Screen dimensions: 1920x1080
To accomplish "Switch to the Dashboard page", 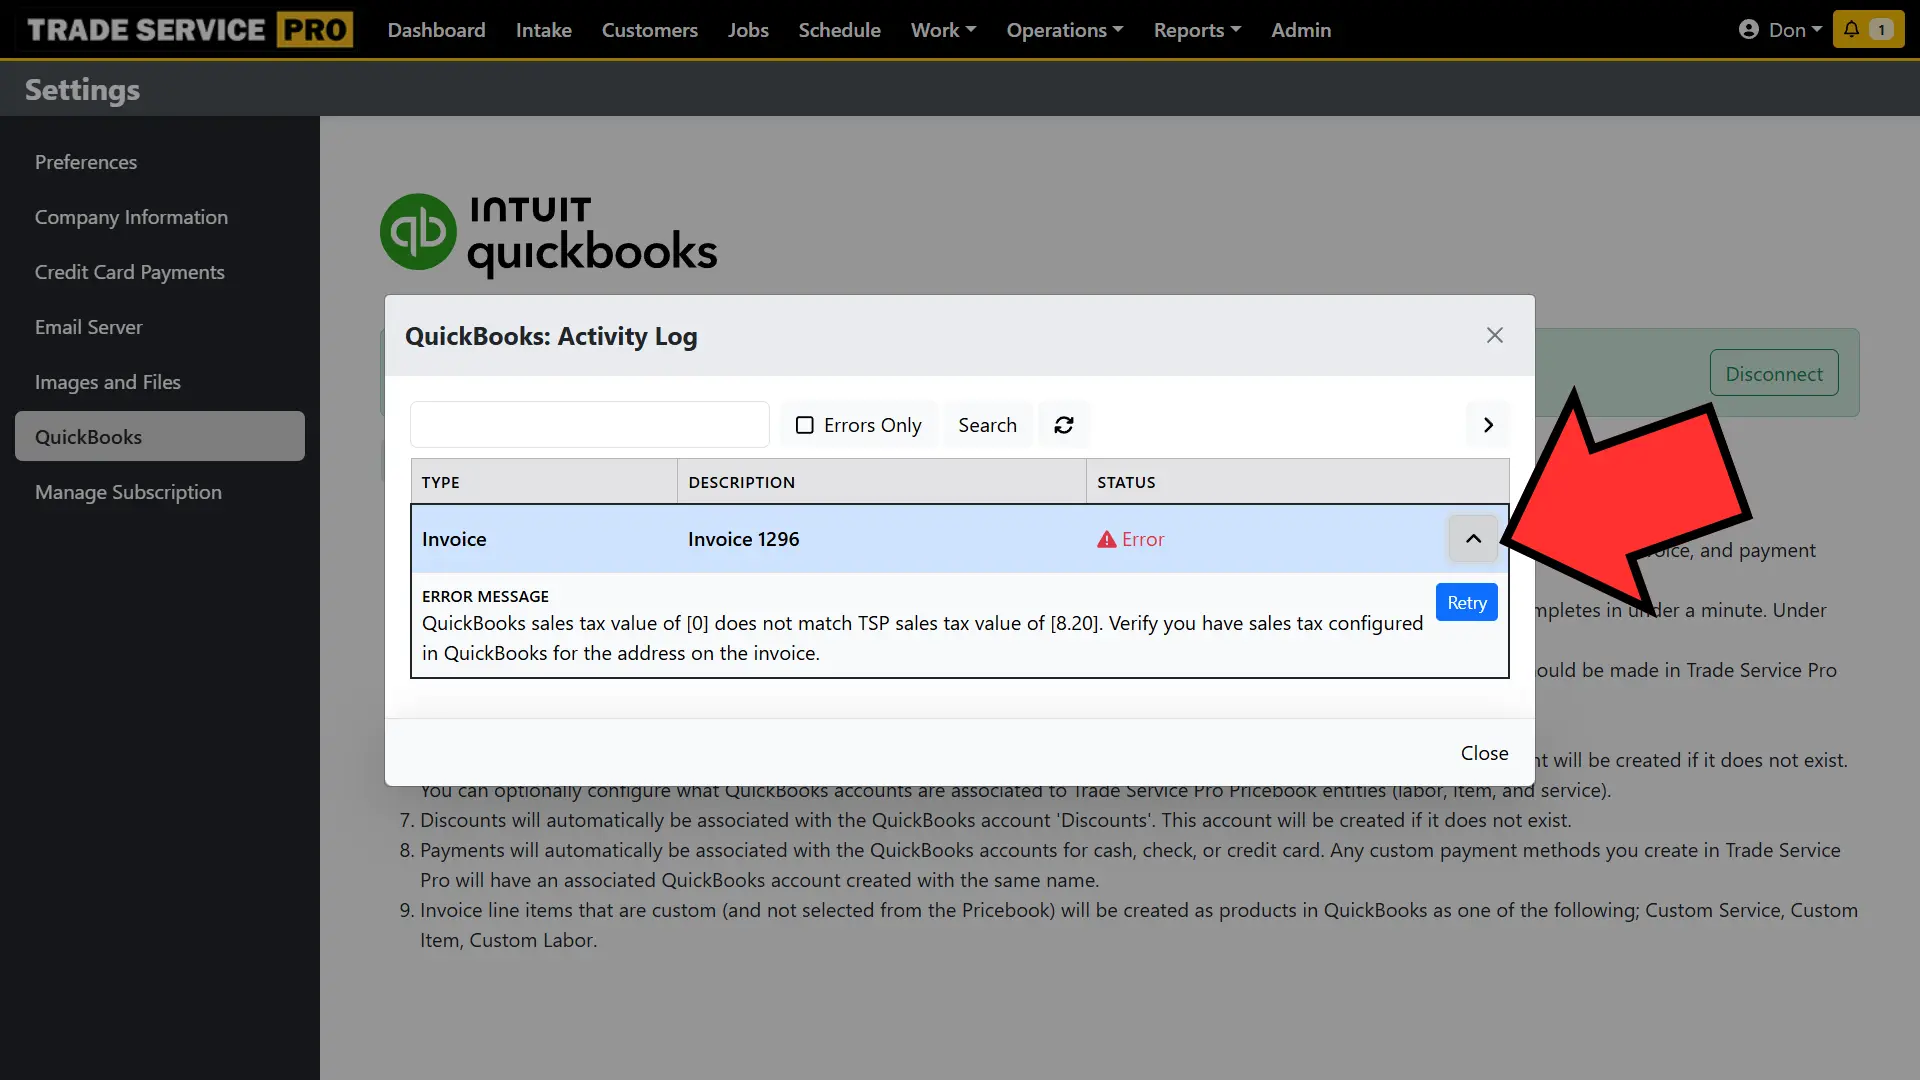I will coord(435,29).
